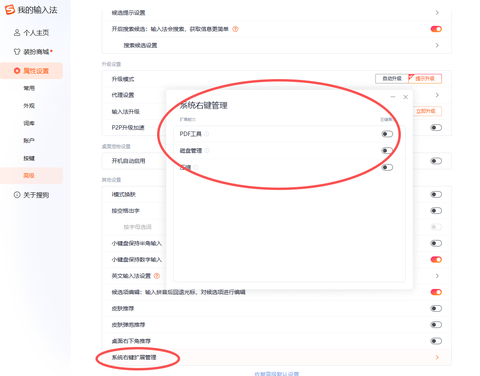480x376 pixels.
Task: Click the info icon beside 关于搜狗
Action: [17, 195]
